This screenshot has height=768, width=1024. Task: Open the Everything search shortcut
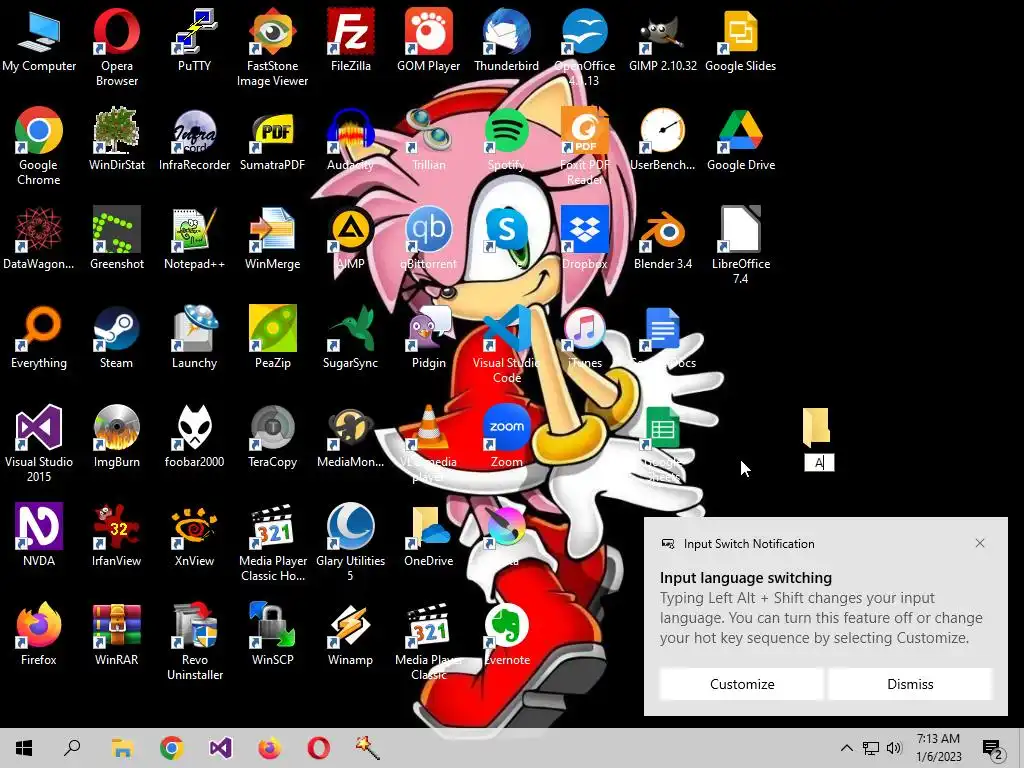coord(39,328)
